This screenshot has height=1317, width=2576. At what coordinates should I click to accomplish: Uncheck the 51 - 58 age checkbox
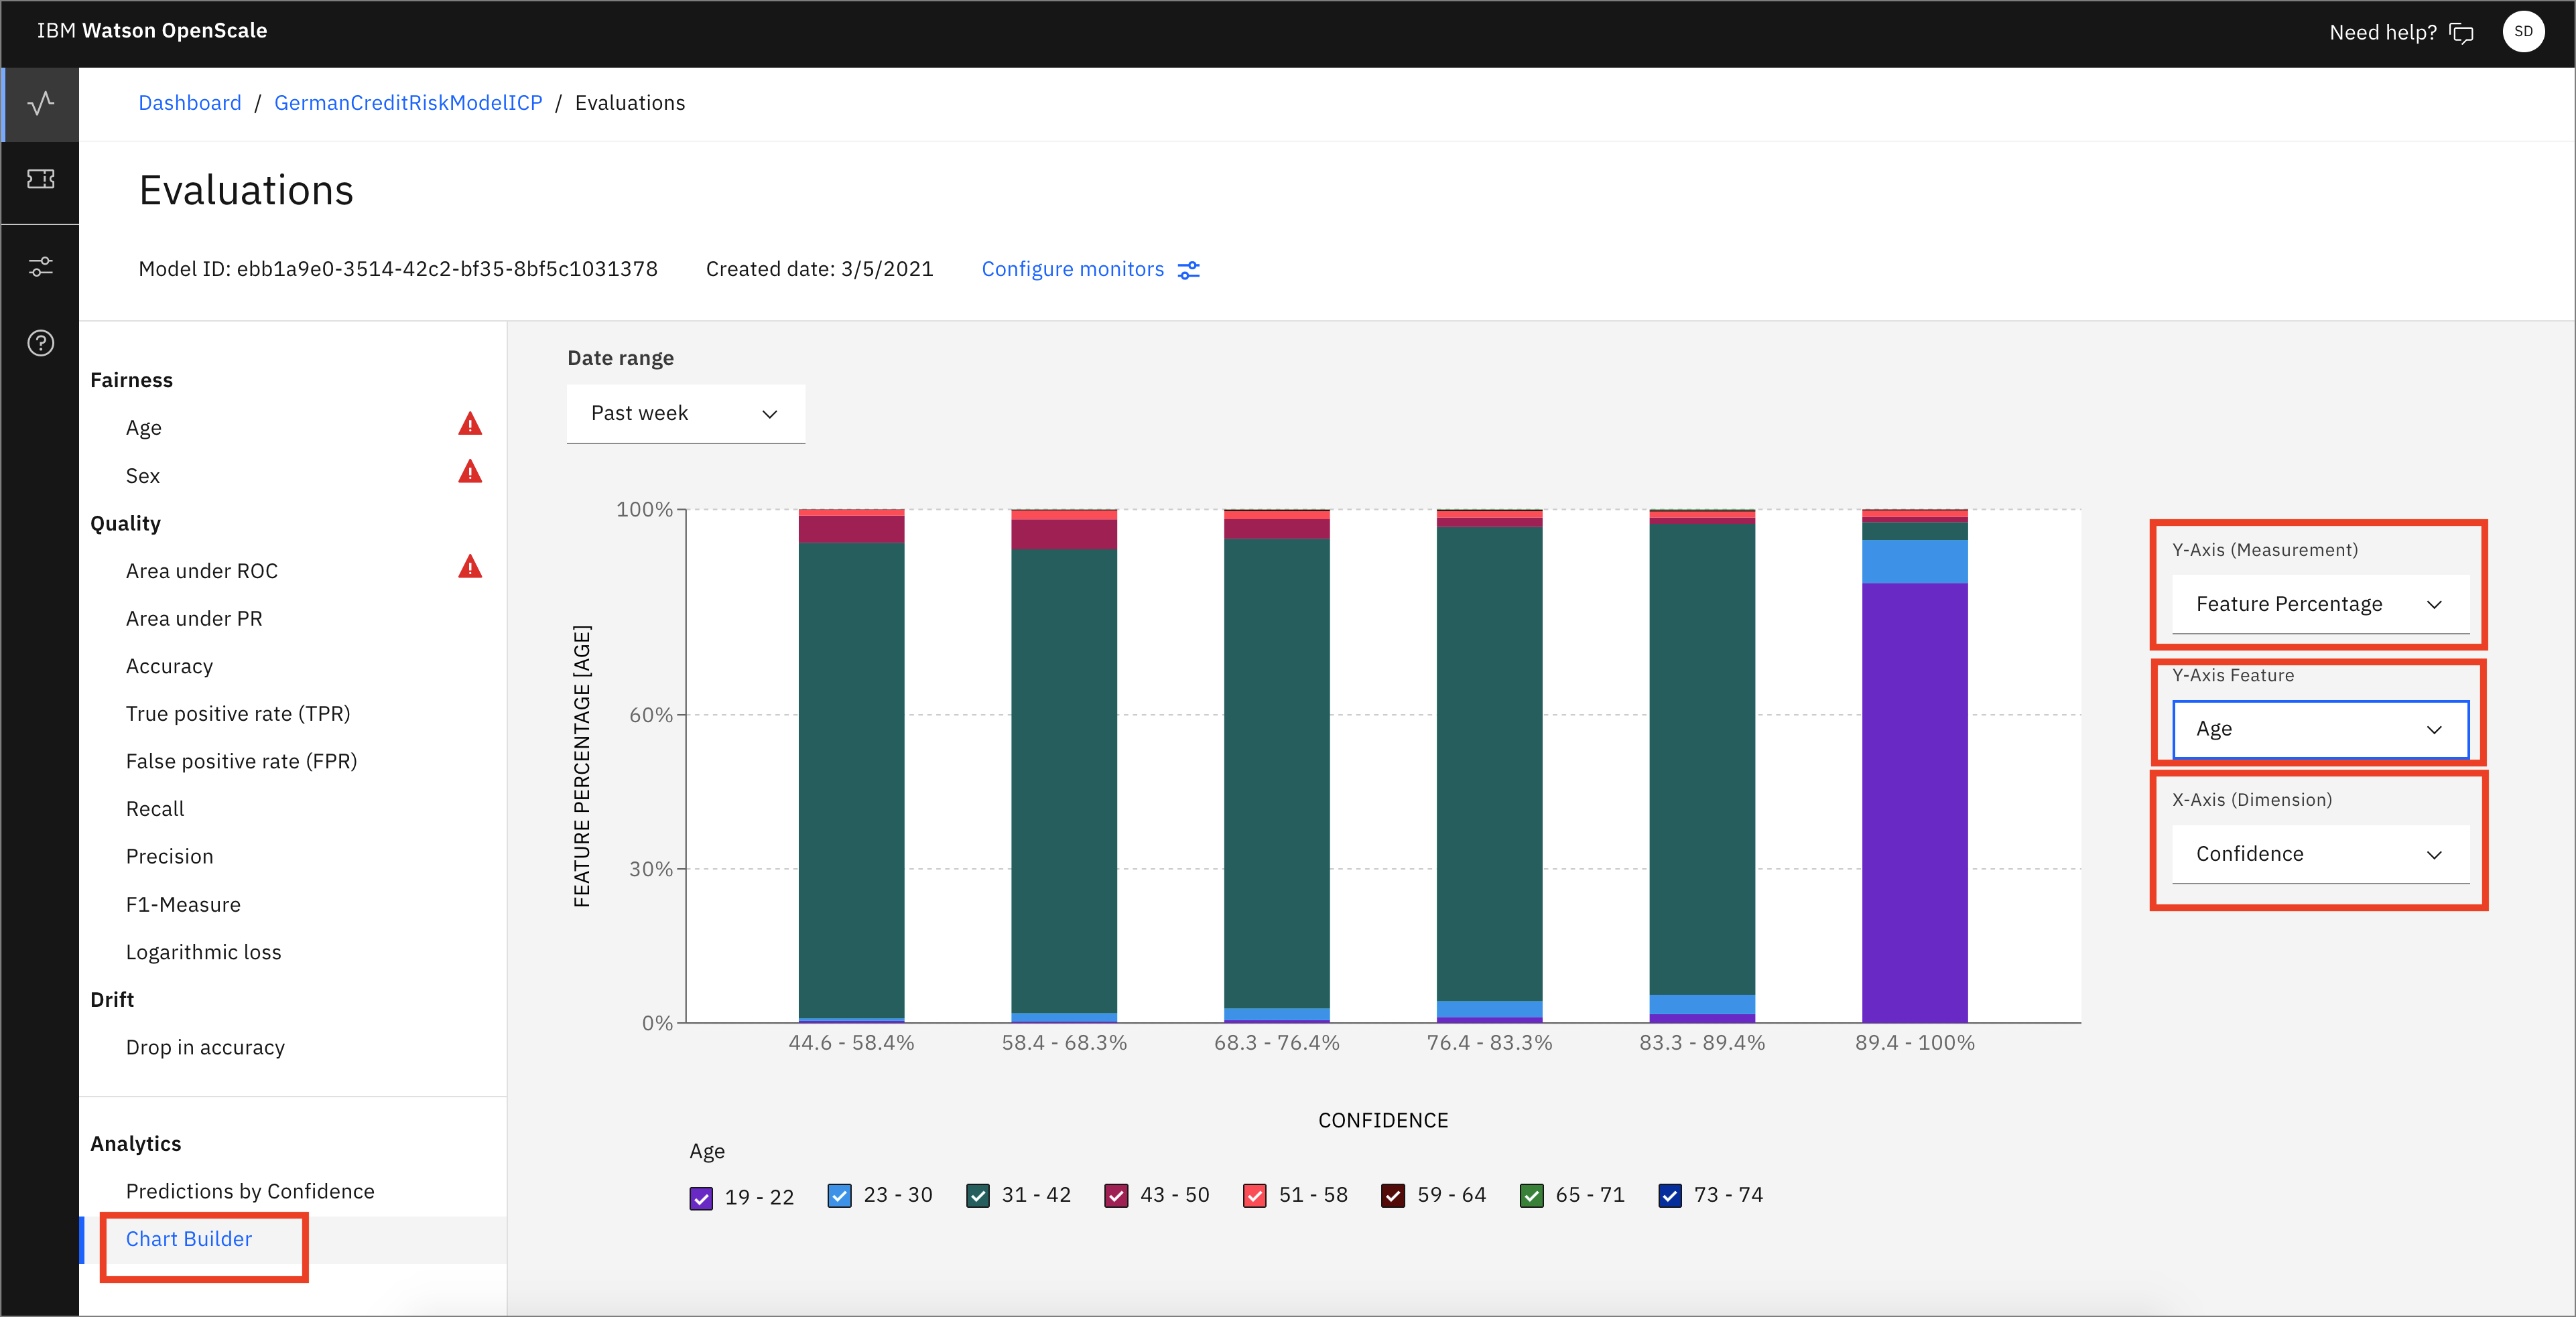click(1254, 1195)
